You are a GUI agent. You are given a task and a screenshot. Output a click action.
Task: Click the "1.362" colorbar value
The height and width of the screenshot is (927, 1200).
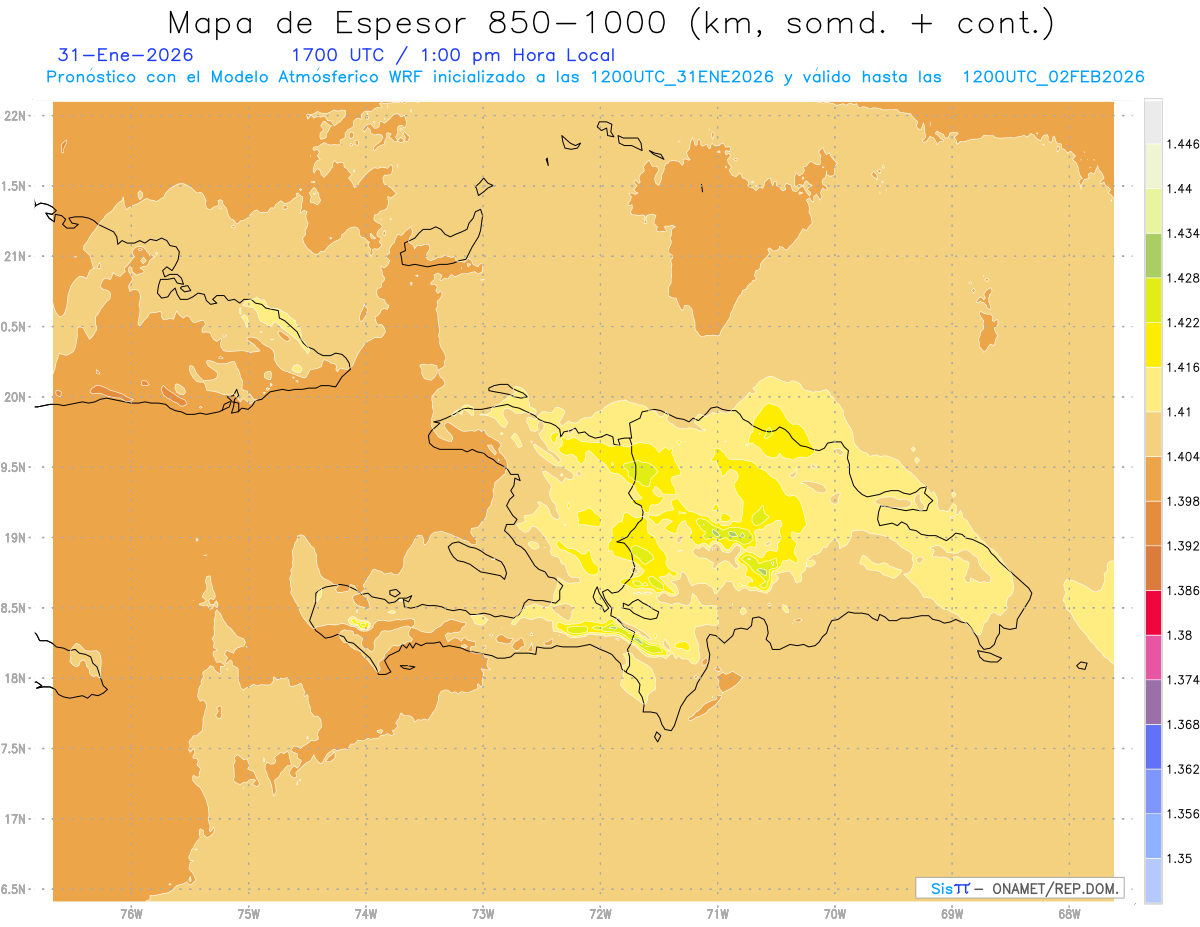(x=1182, y=769)
